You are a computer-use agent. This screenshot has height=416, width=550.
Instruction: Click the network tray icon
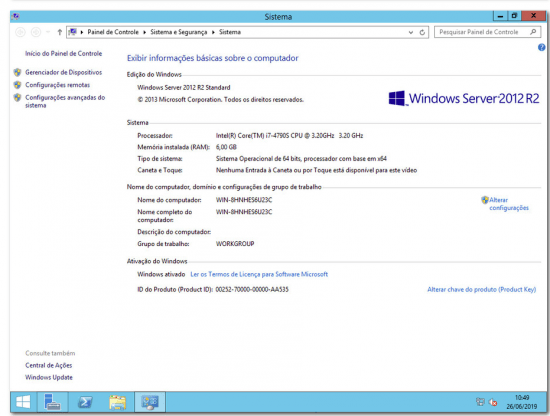[480, 402]
